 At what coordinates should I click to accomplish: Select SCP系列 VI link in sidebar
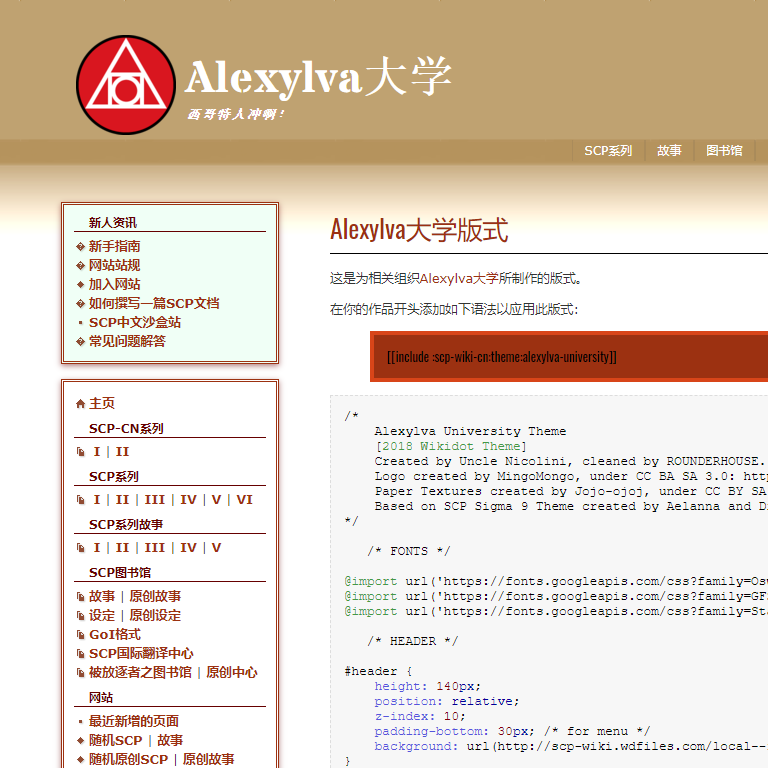tap(244, 500)
